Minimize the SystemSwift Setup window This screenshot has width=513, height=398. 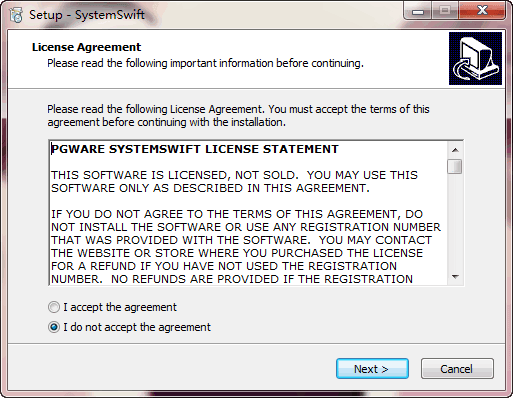[417, 11]
